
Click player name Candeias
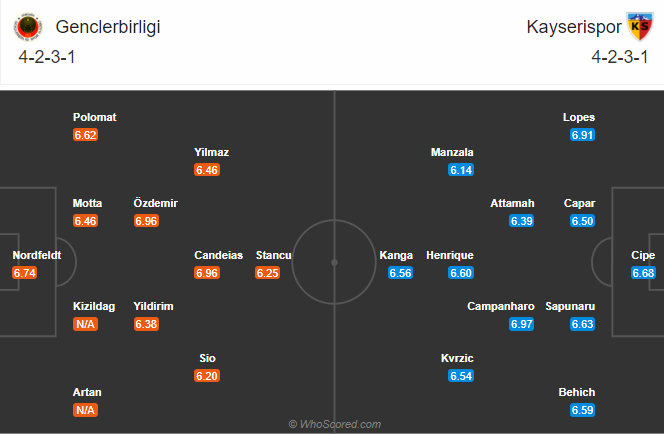click(x=219, y=255)
